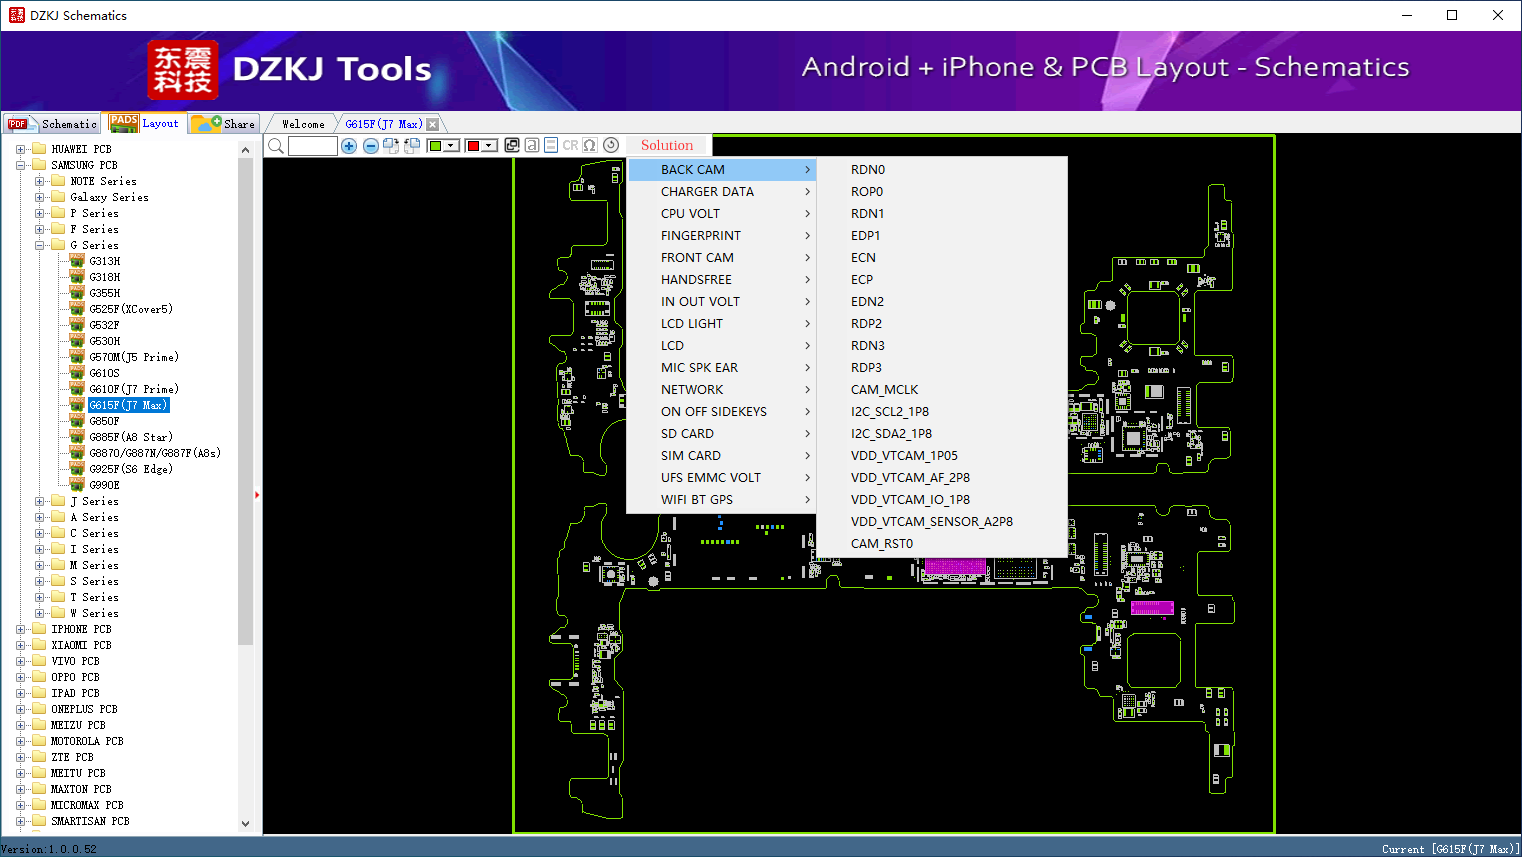Open the red color dropdown arrow
The image size is (1522, 857).
click(x=489, y=146)
